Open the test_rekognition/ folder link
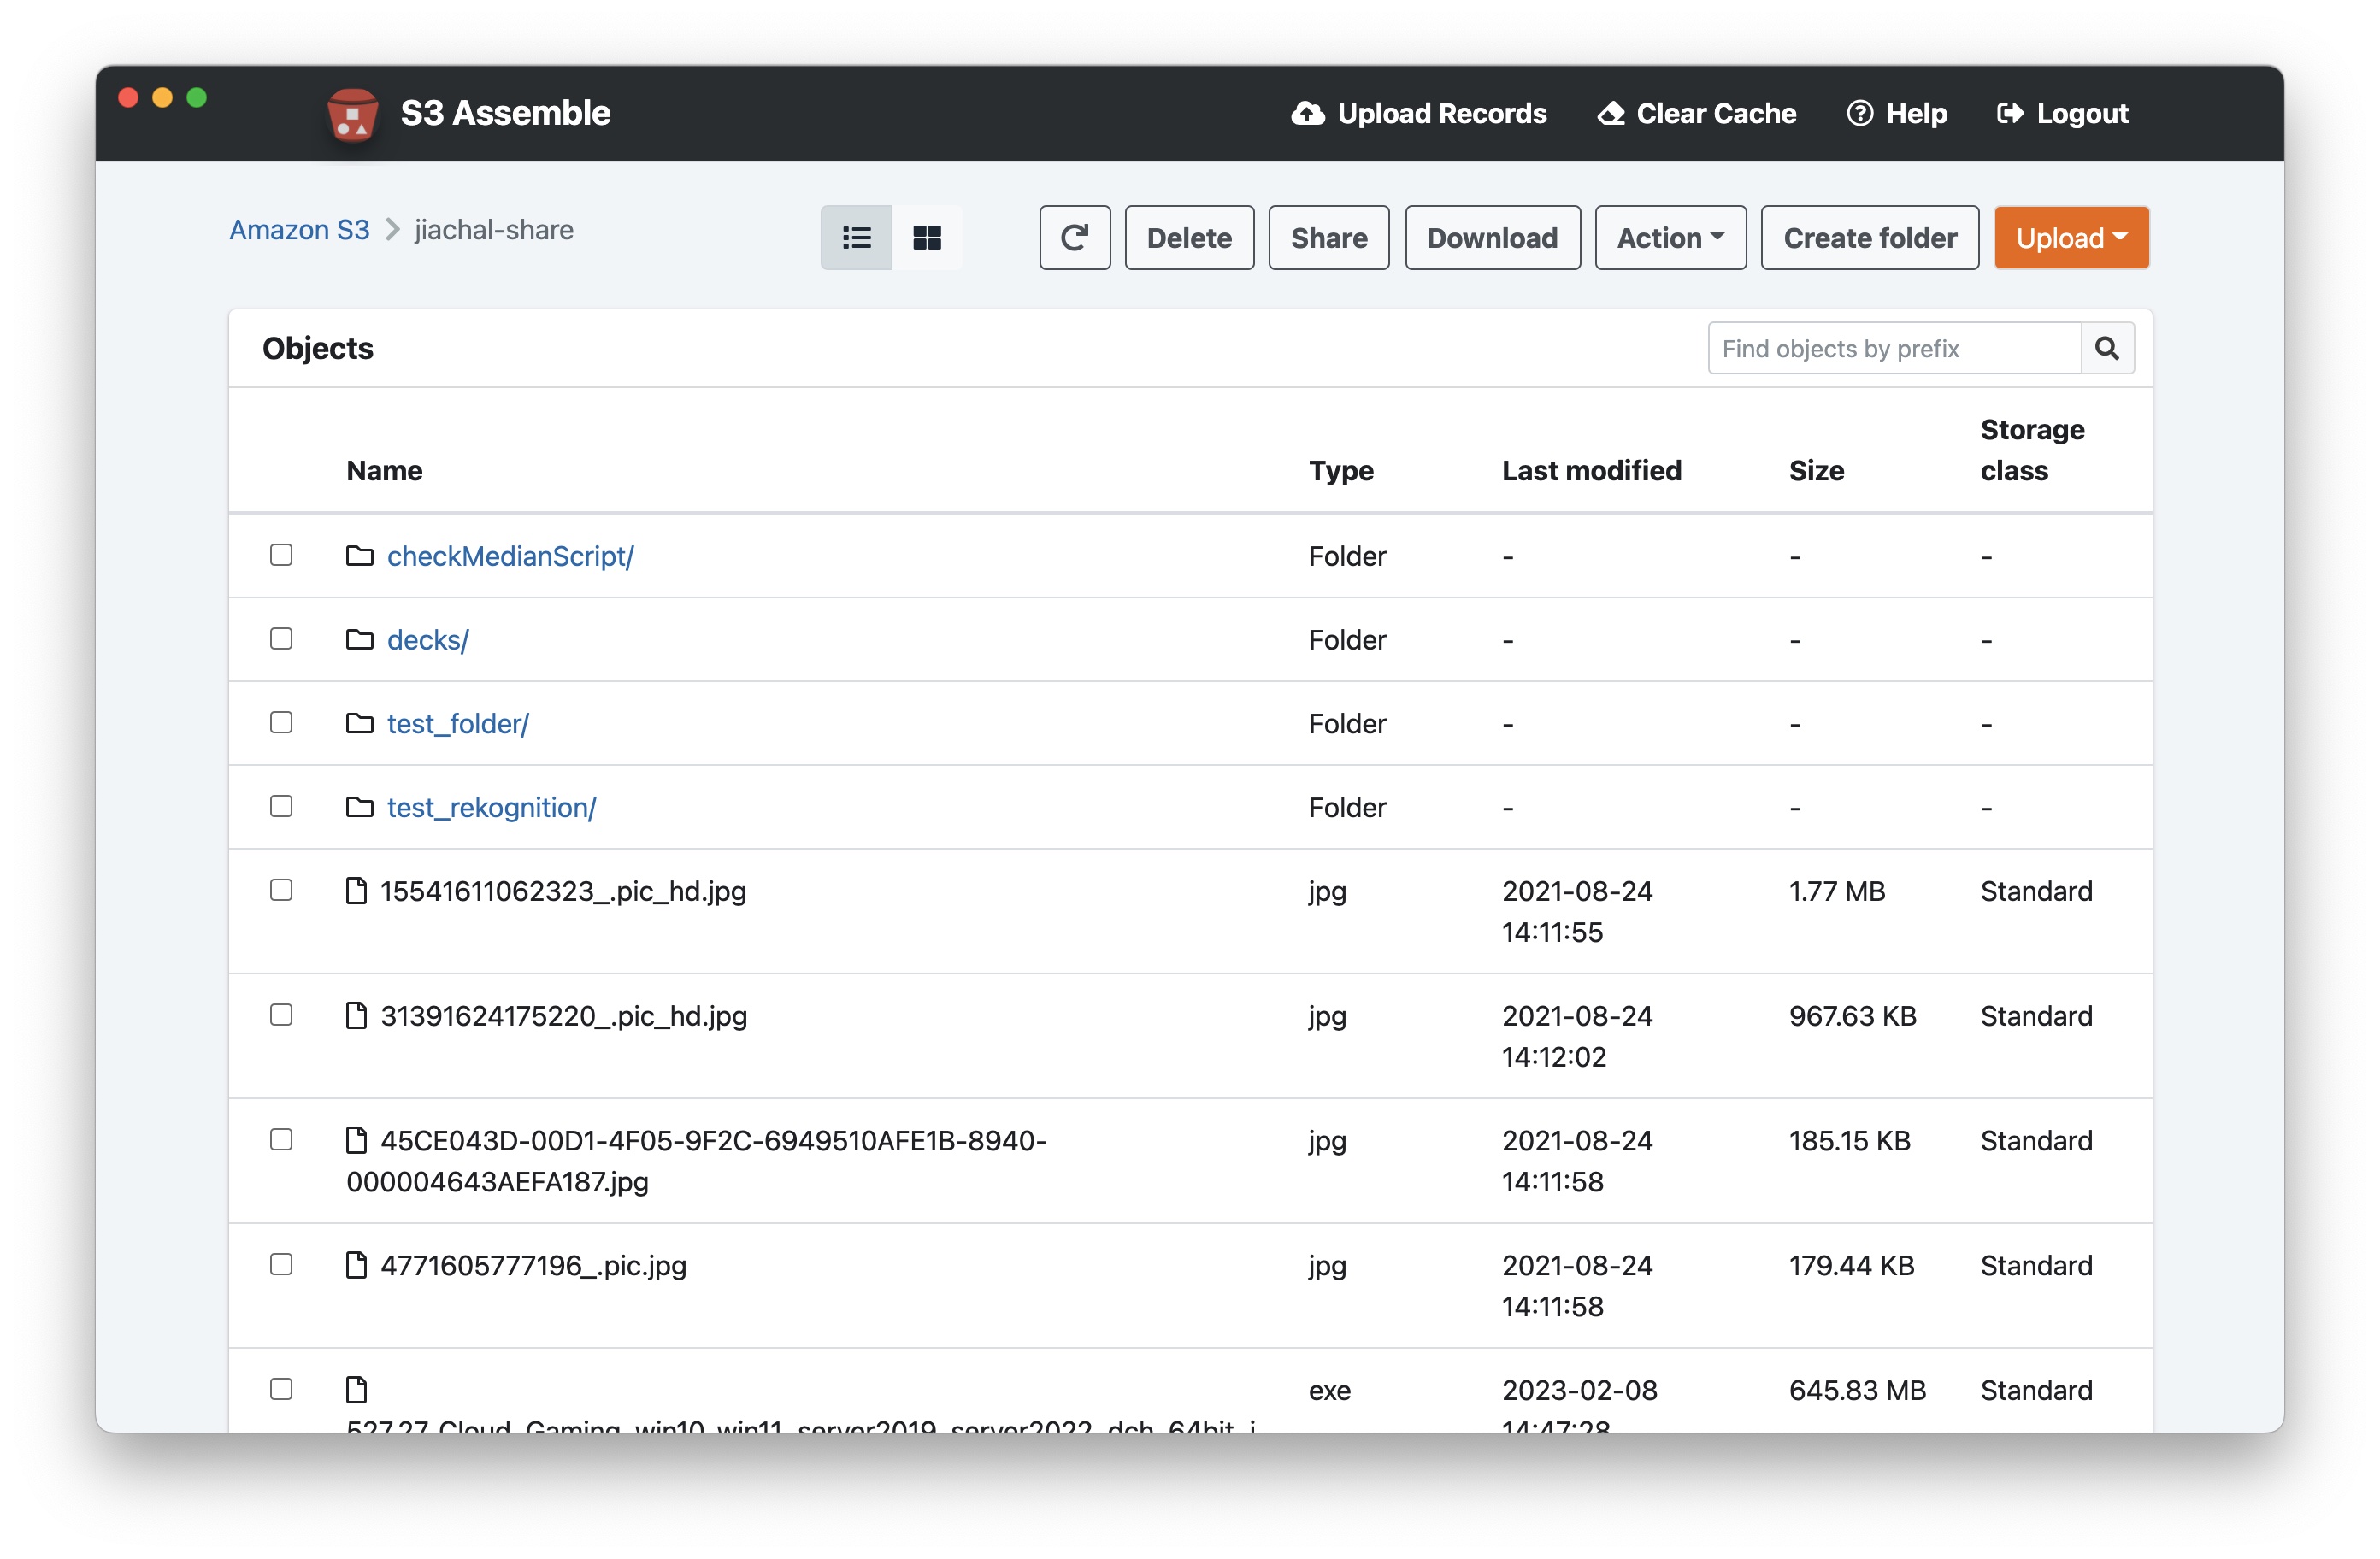The width and height of the screenshot is (2380, 1559). pyautogui.click(x=491, y=807)
